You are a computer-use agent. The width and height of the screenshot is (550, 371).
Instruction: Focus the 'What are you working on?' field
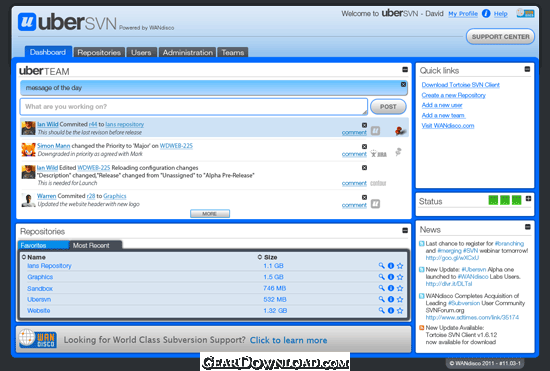tap(194, 107)
